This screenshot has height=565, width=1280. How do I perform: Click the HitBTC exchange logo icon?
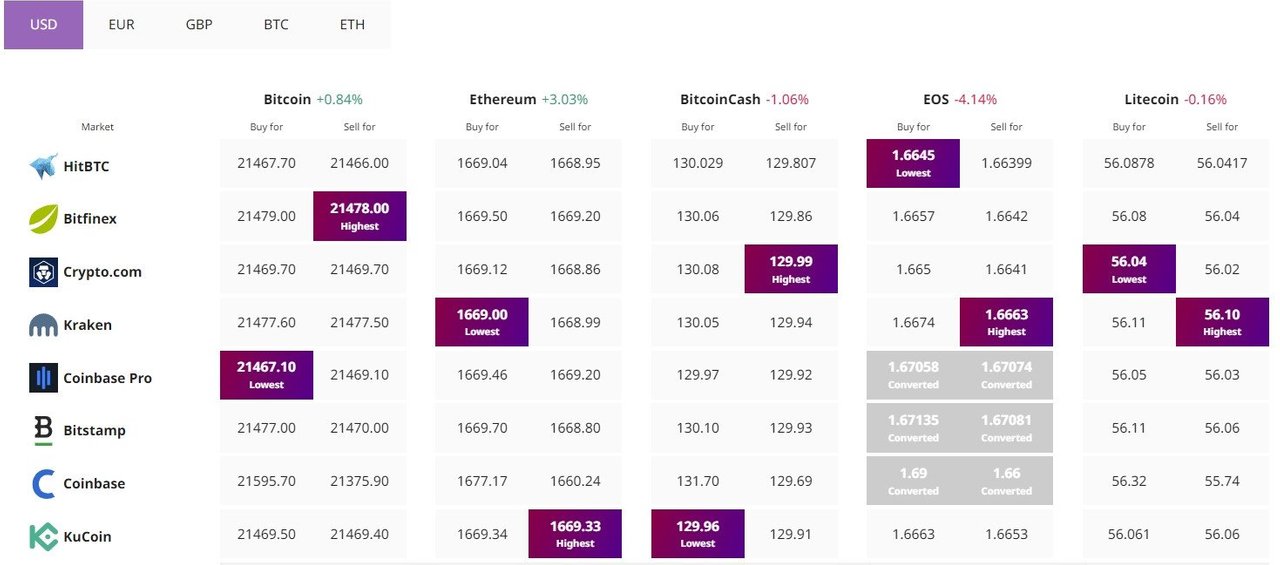click(43, 166)
